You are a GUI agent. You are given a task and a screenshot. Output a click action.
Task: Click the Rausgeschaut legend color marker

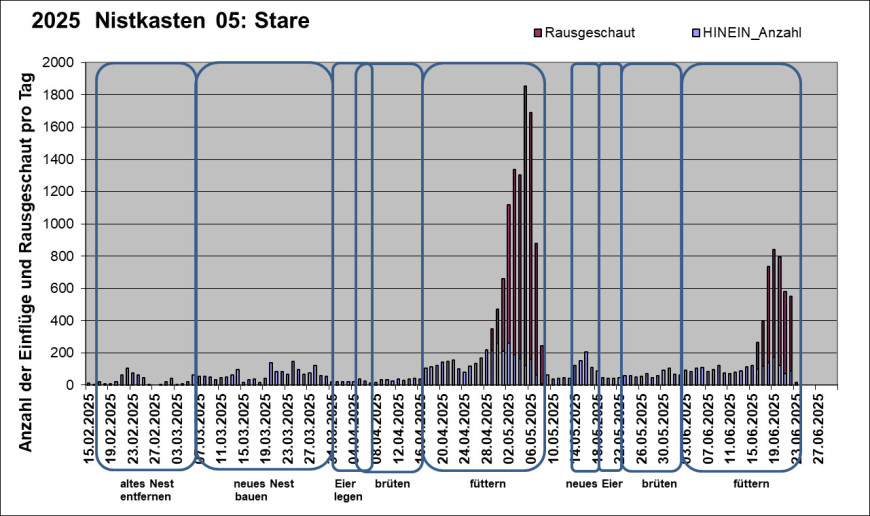(539, 33)
